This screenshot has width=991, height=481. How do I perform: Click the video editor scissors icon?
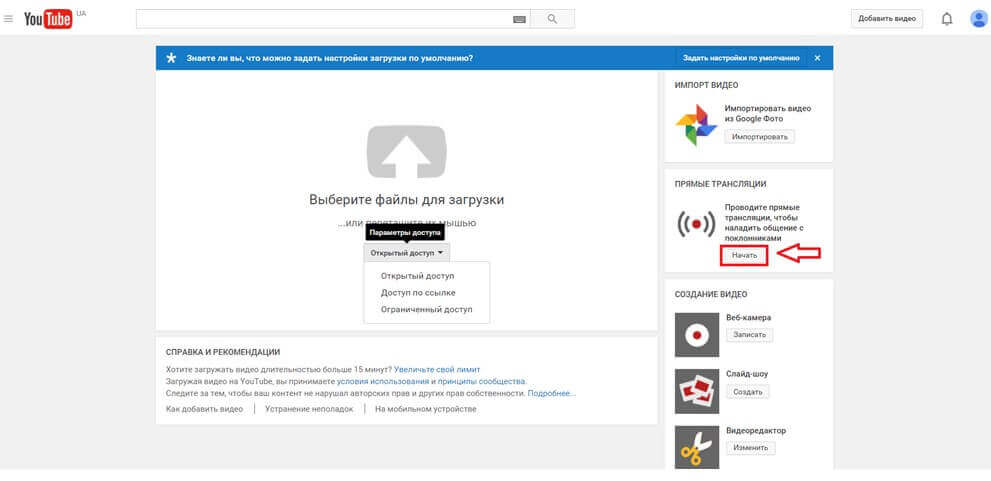tap(696, 447)
